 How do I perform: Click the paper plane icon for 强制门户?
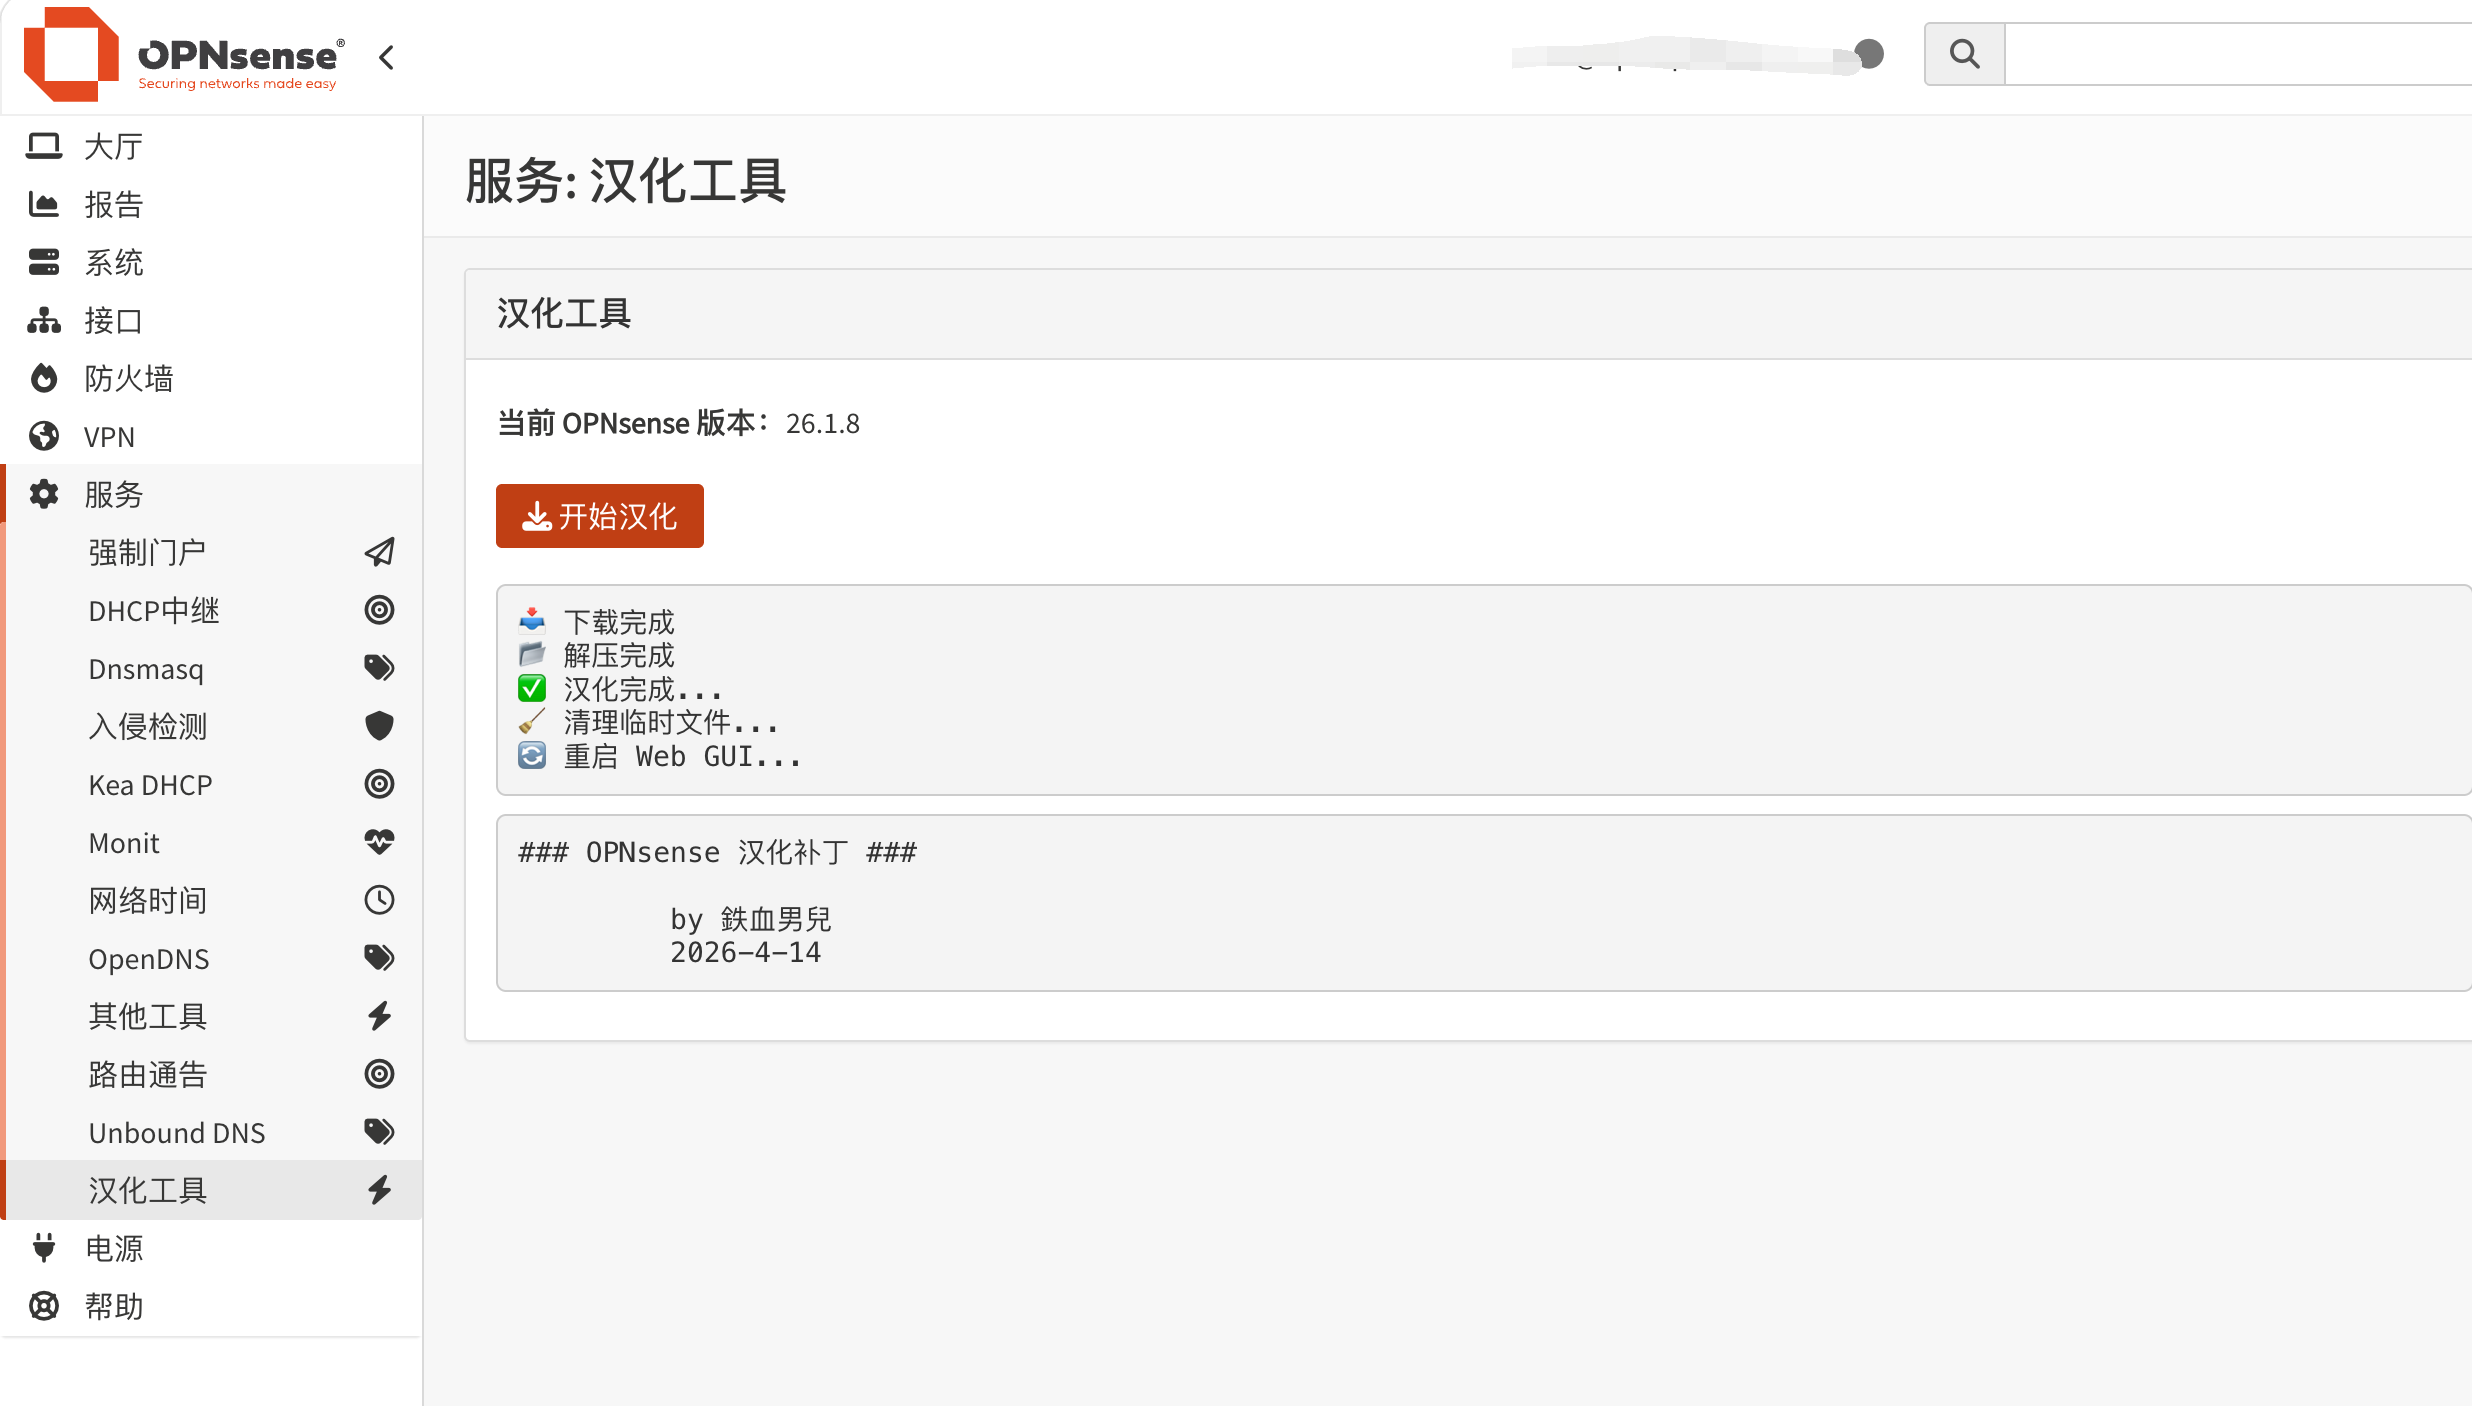coord(379,552)
